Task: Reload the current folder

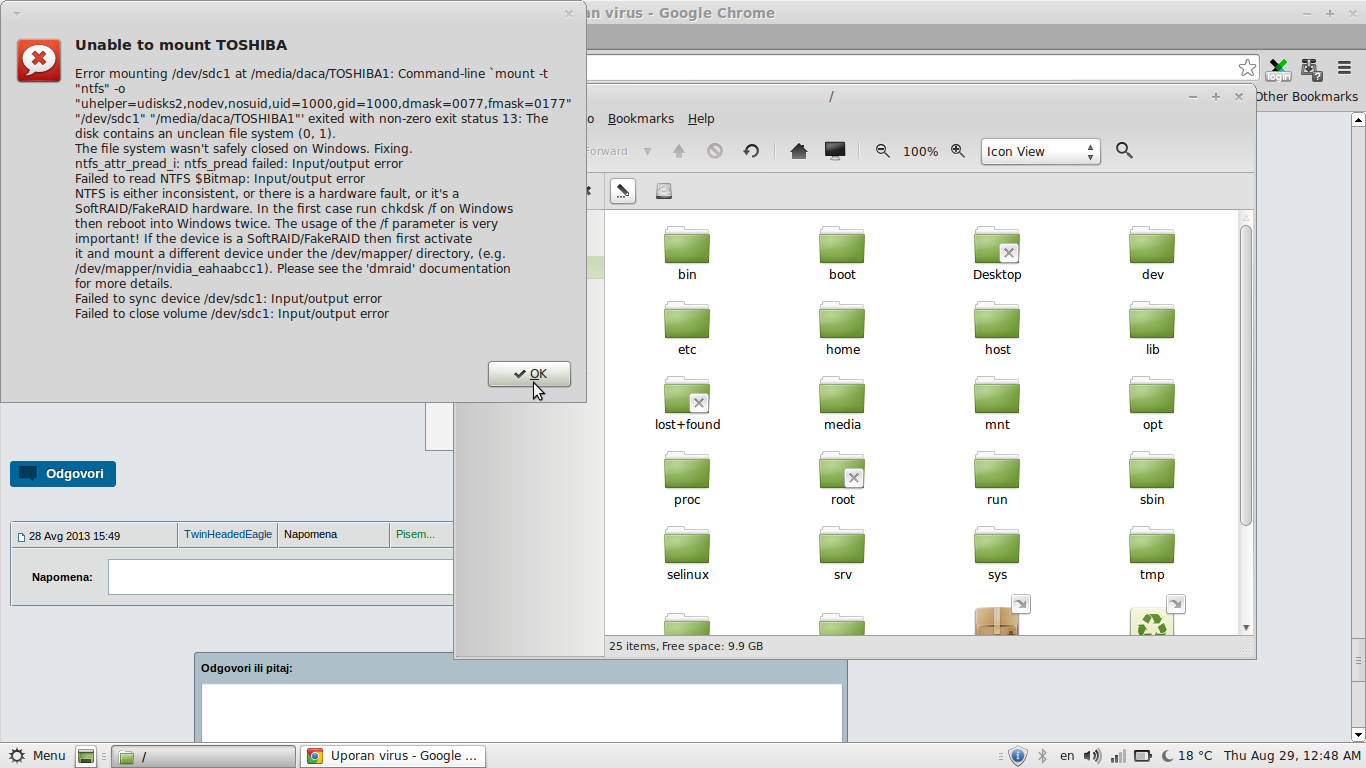Action: coord(751,151)
